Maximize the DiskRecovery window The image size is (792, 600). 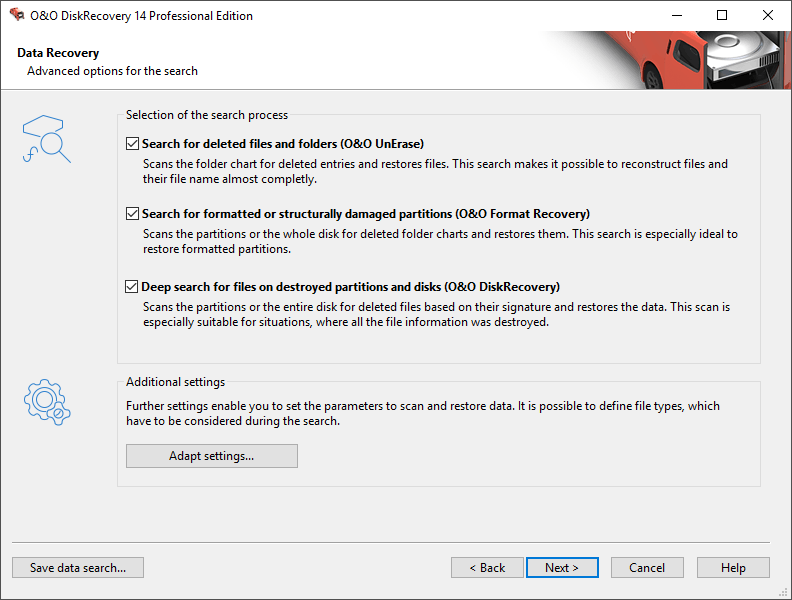tap(722, 16)
